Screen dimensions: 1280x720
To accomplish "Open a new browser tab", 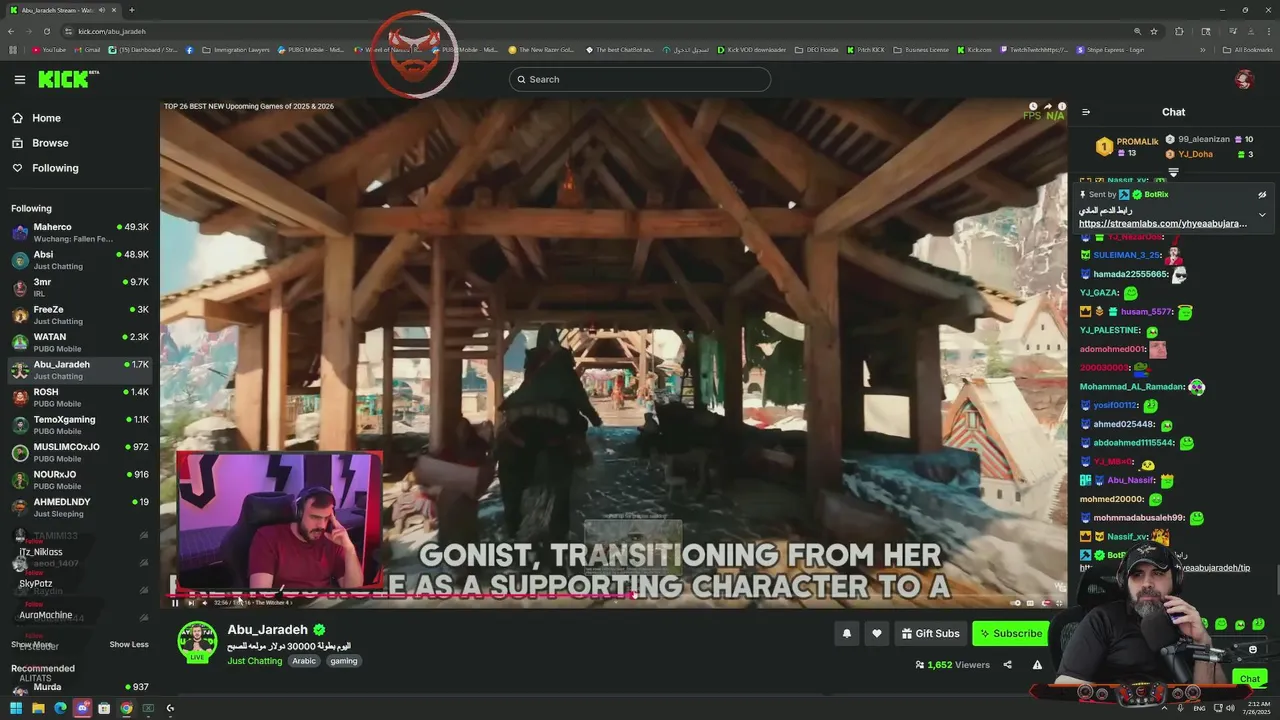I will click(131, 10).
